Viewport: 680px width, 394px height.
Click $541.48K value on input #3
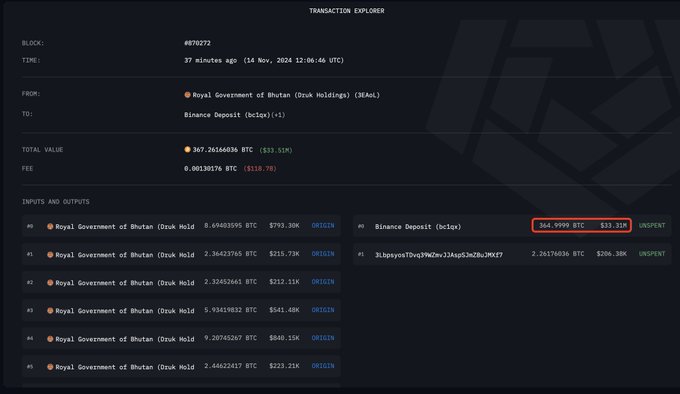point(284,310)
